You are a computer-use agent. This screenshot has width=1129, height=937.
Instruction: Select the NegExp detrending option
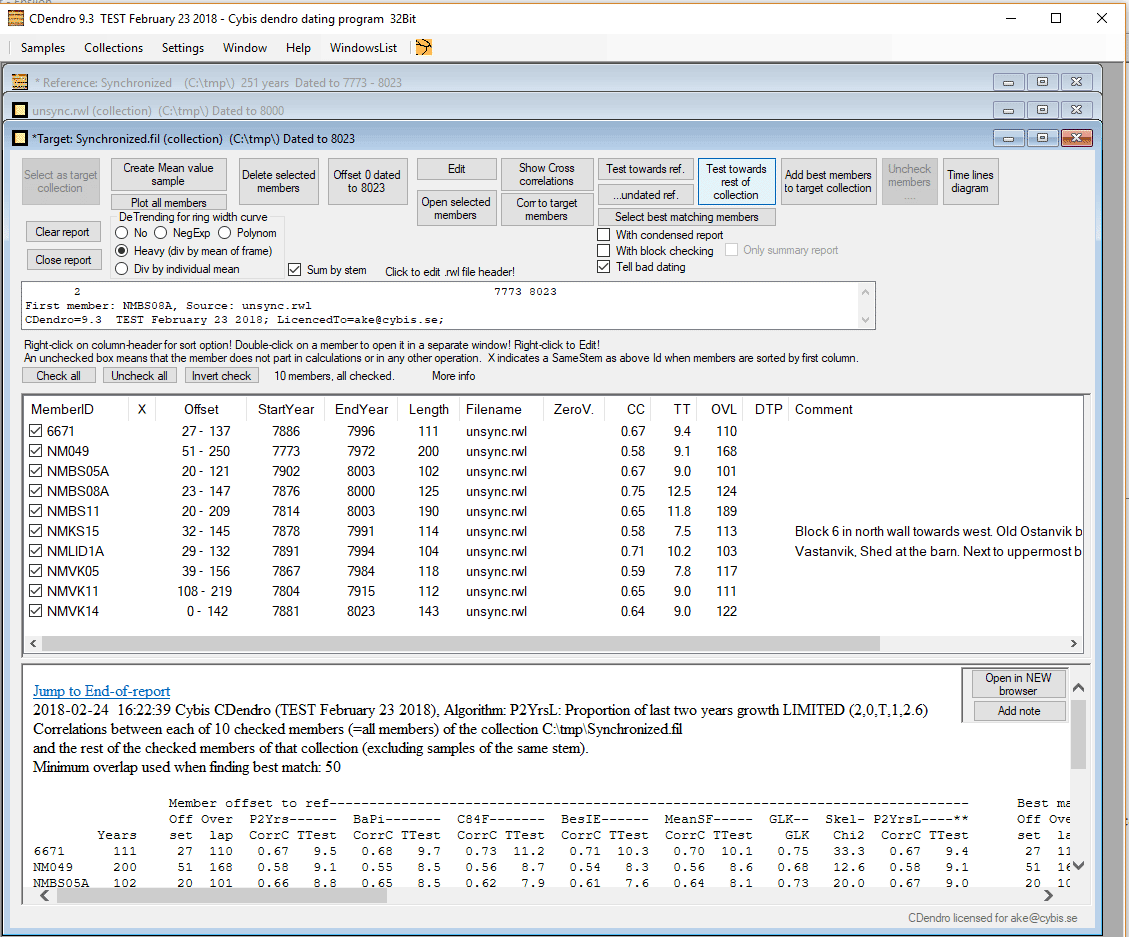[x=161, y=233]
